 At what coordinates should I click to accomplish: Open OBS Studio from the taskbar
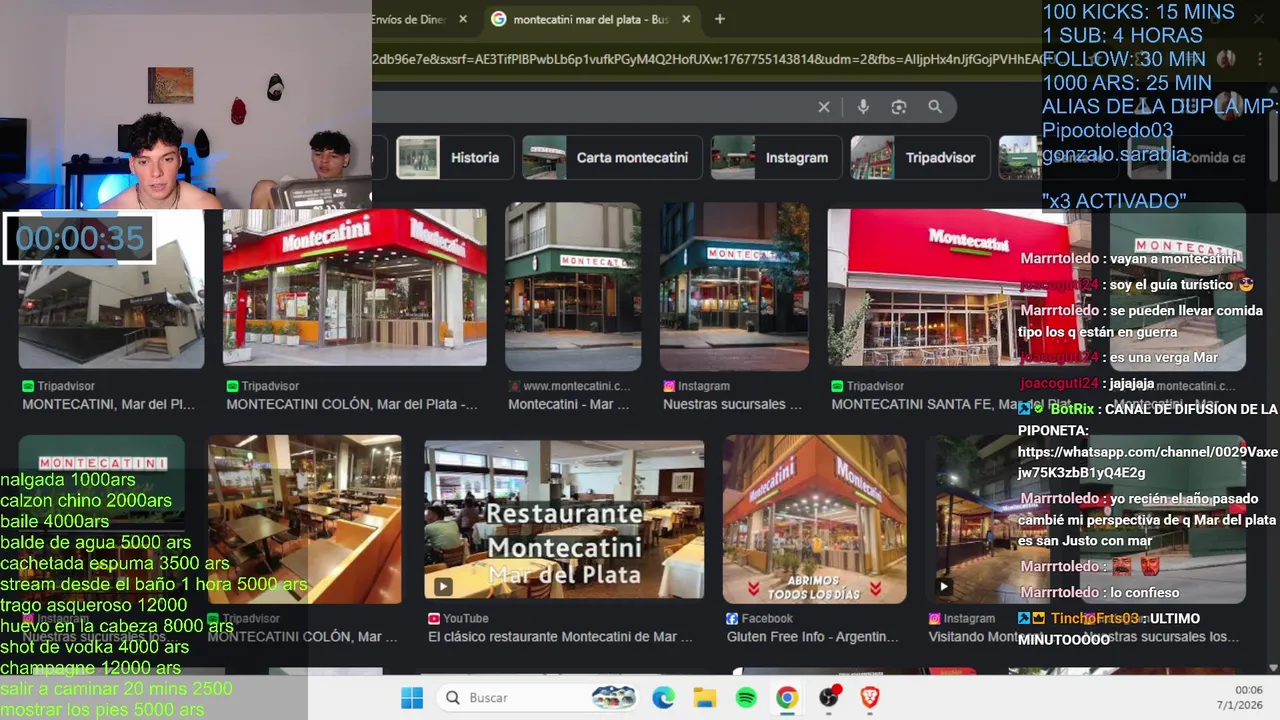pyautogui.click(x=829, y=698)
